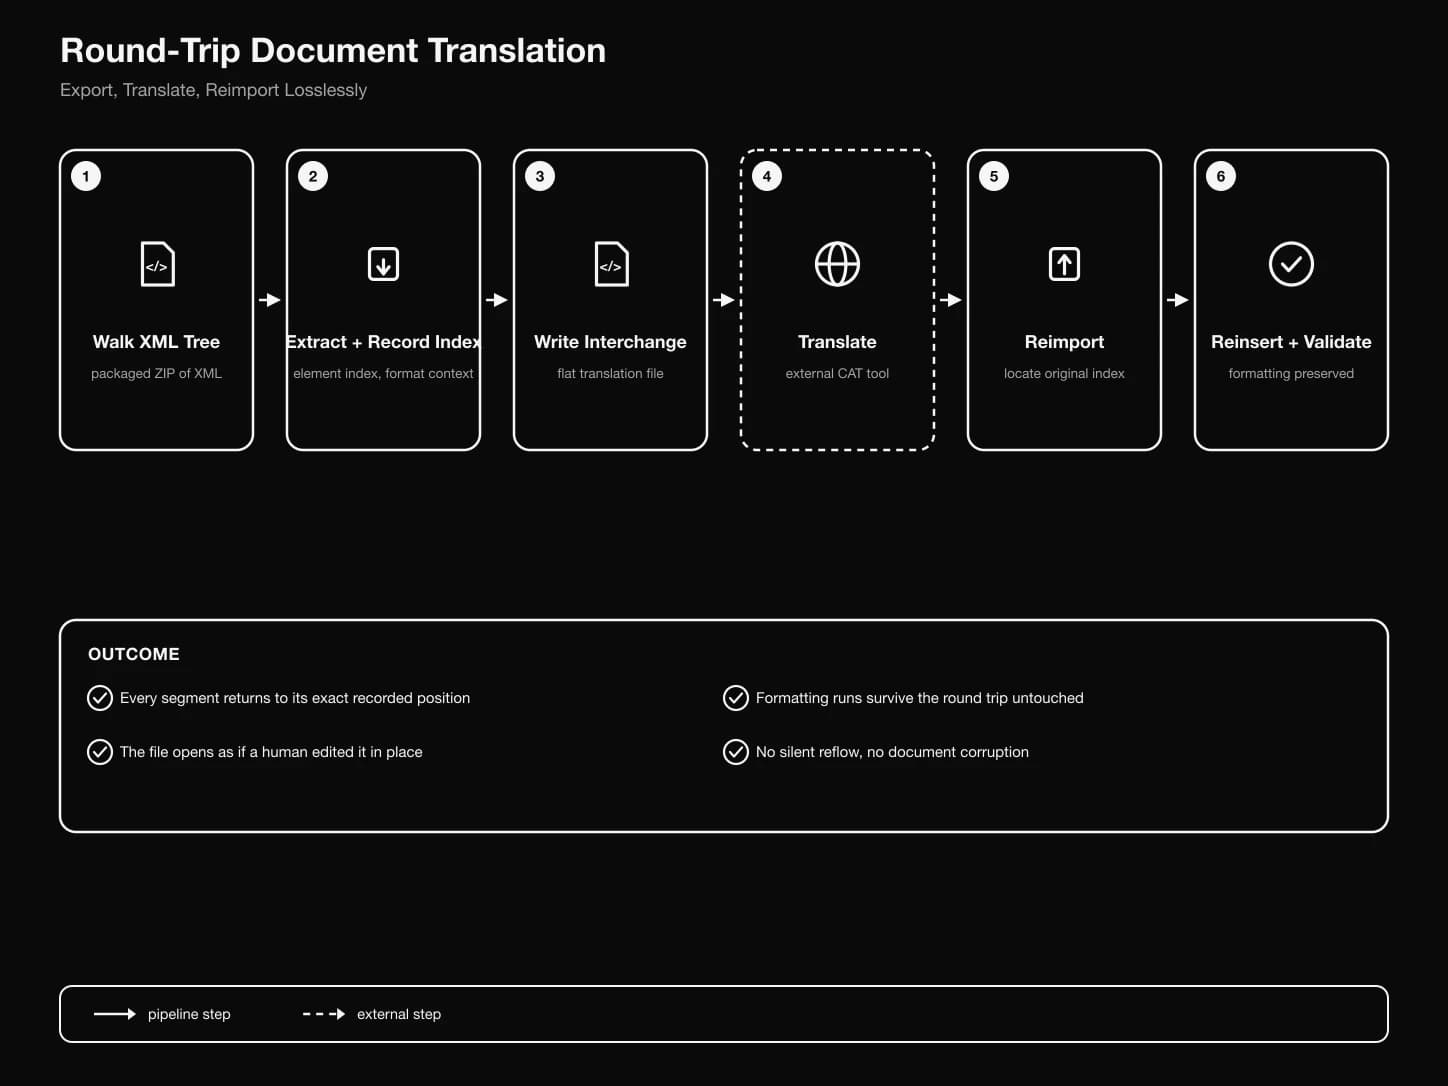
Task: Click the 'element index, format context' caption
Action: pyautogui.click(x=384, y=373)
